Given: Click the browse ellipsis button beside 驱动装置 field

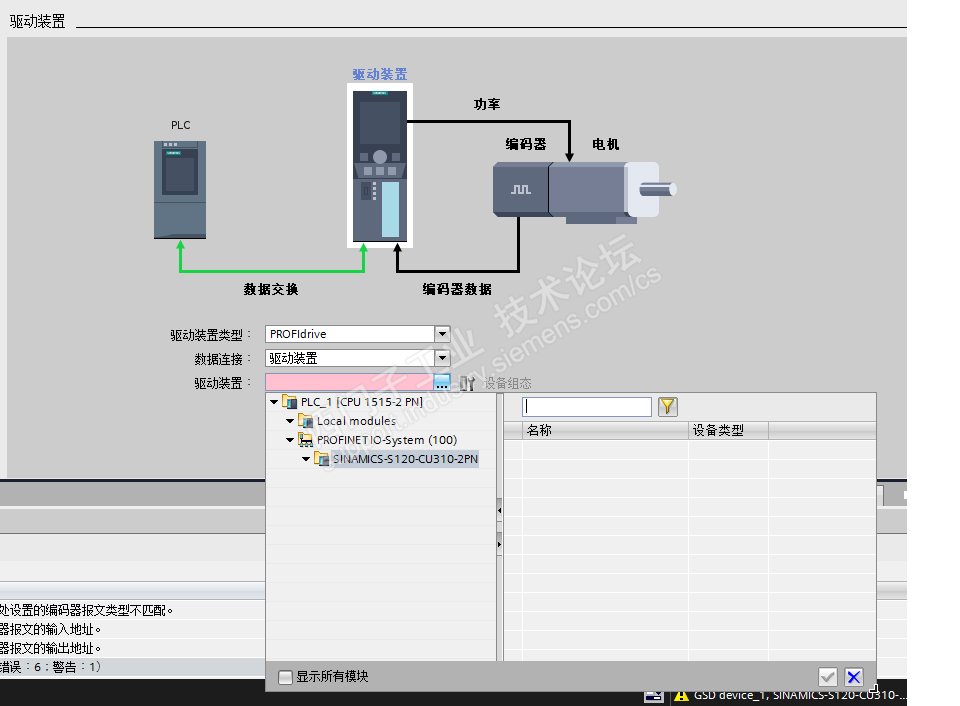Looking at the screenshot, I should pyautogui.click(x=442, y=382).
